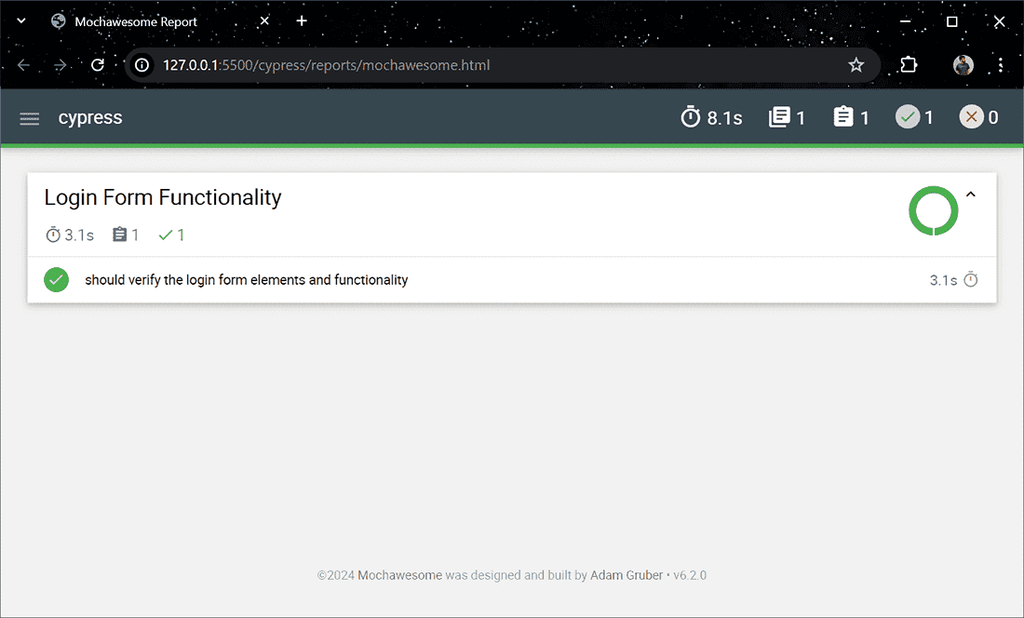Click the passed tests checkmark icon in header
This screenshot has width=1024, height=618.
coord(907,118)
